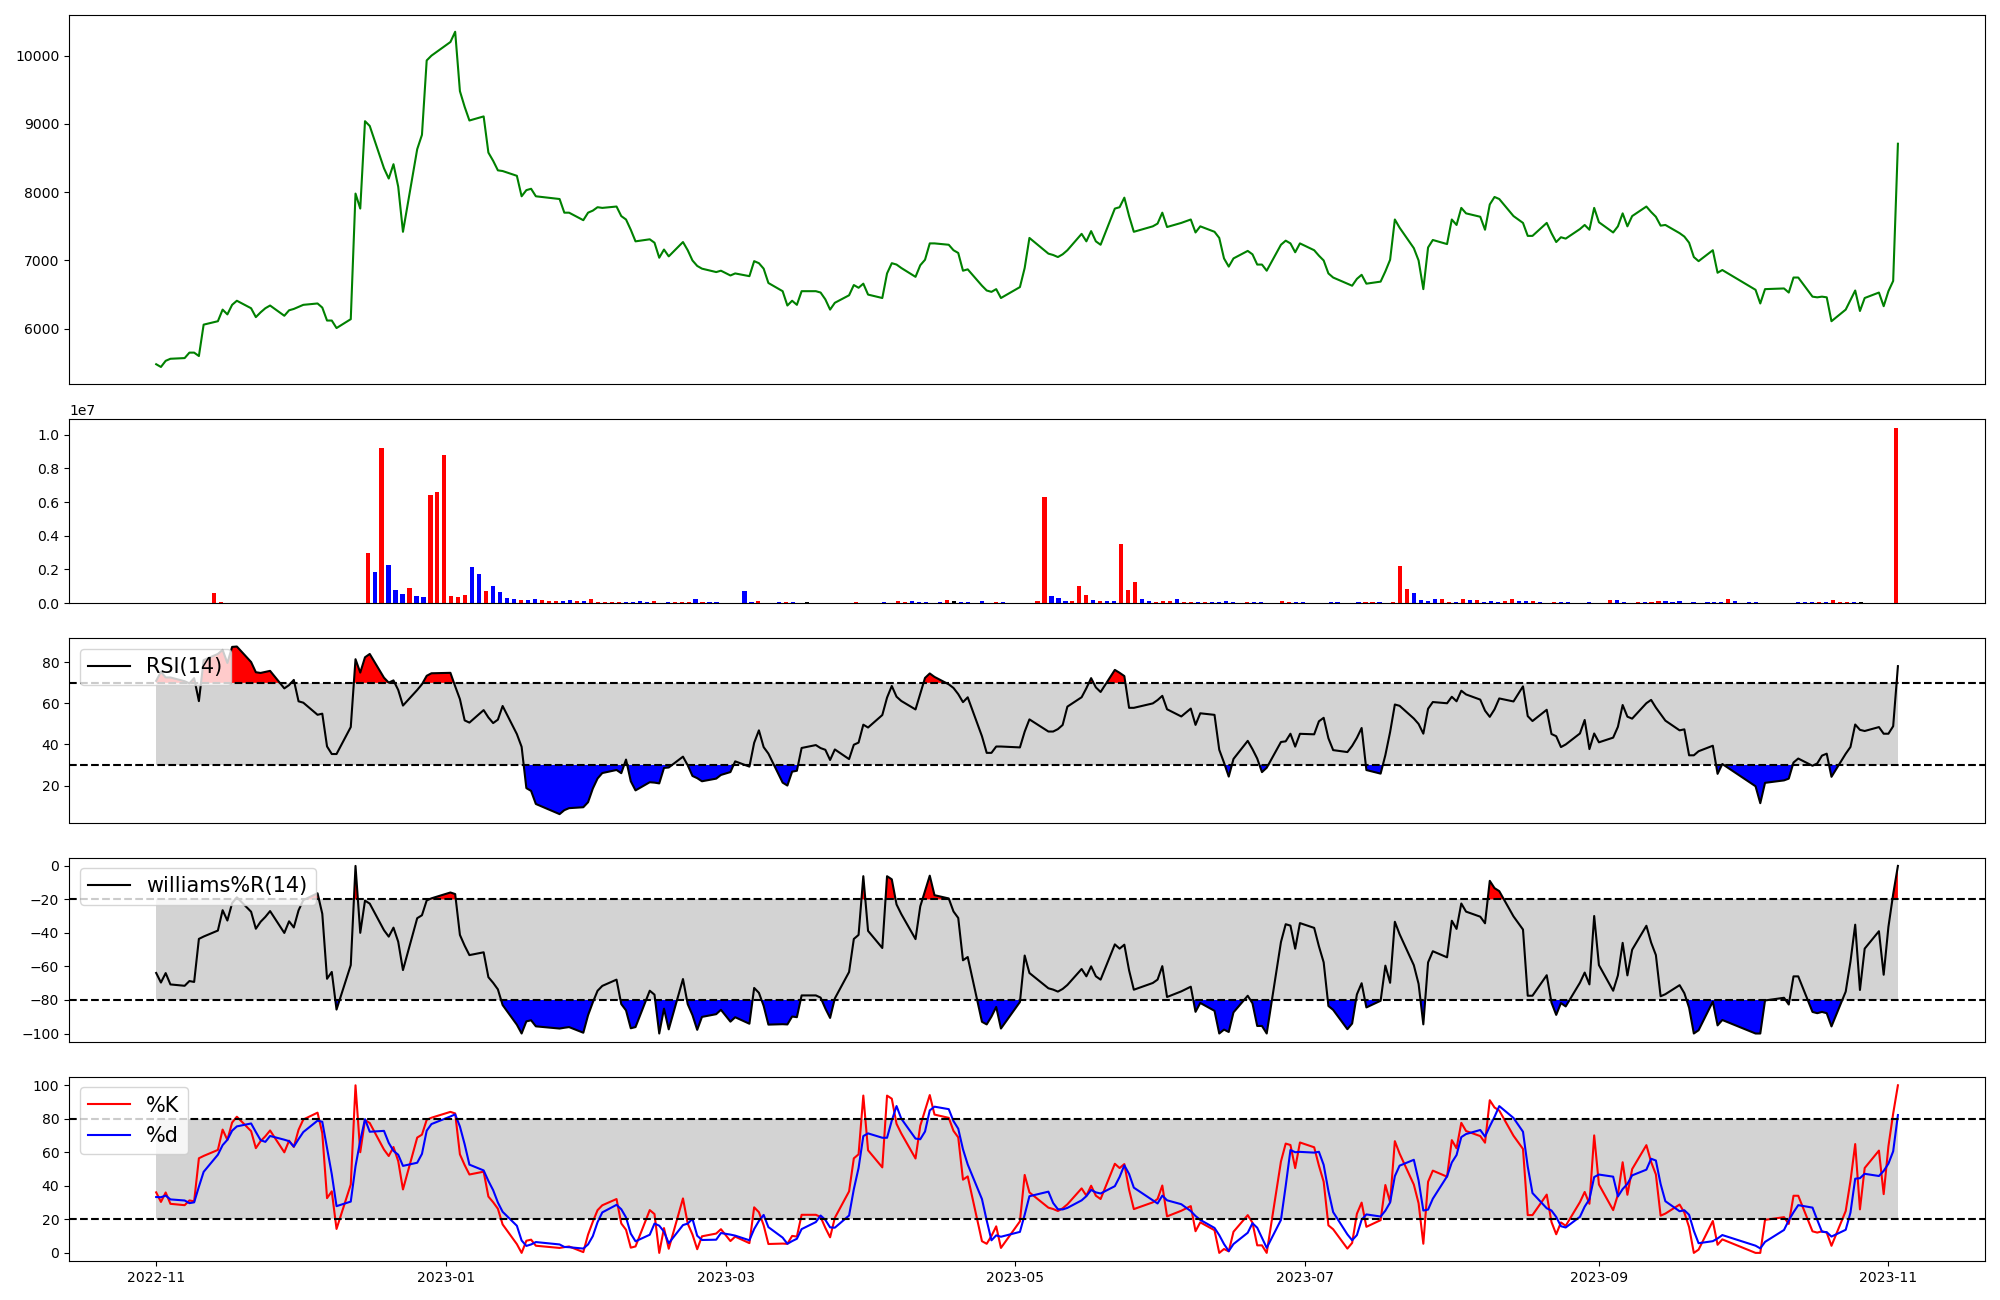Click the 2023-03 date tick label
The width and height of the screenshot is (2000, 1300).
tap(726, 1277)
